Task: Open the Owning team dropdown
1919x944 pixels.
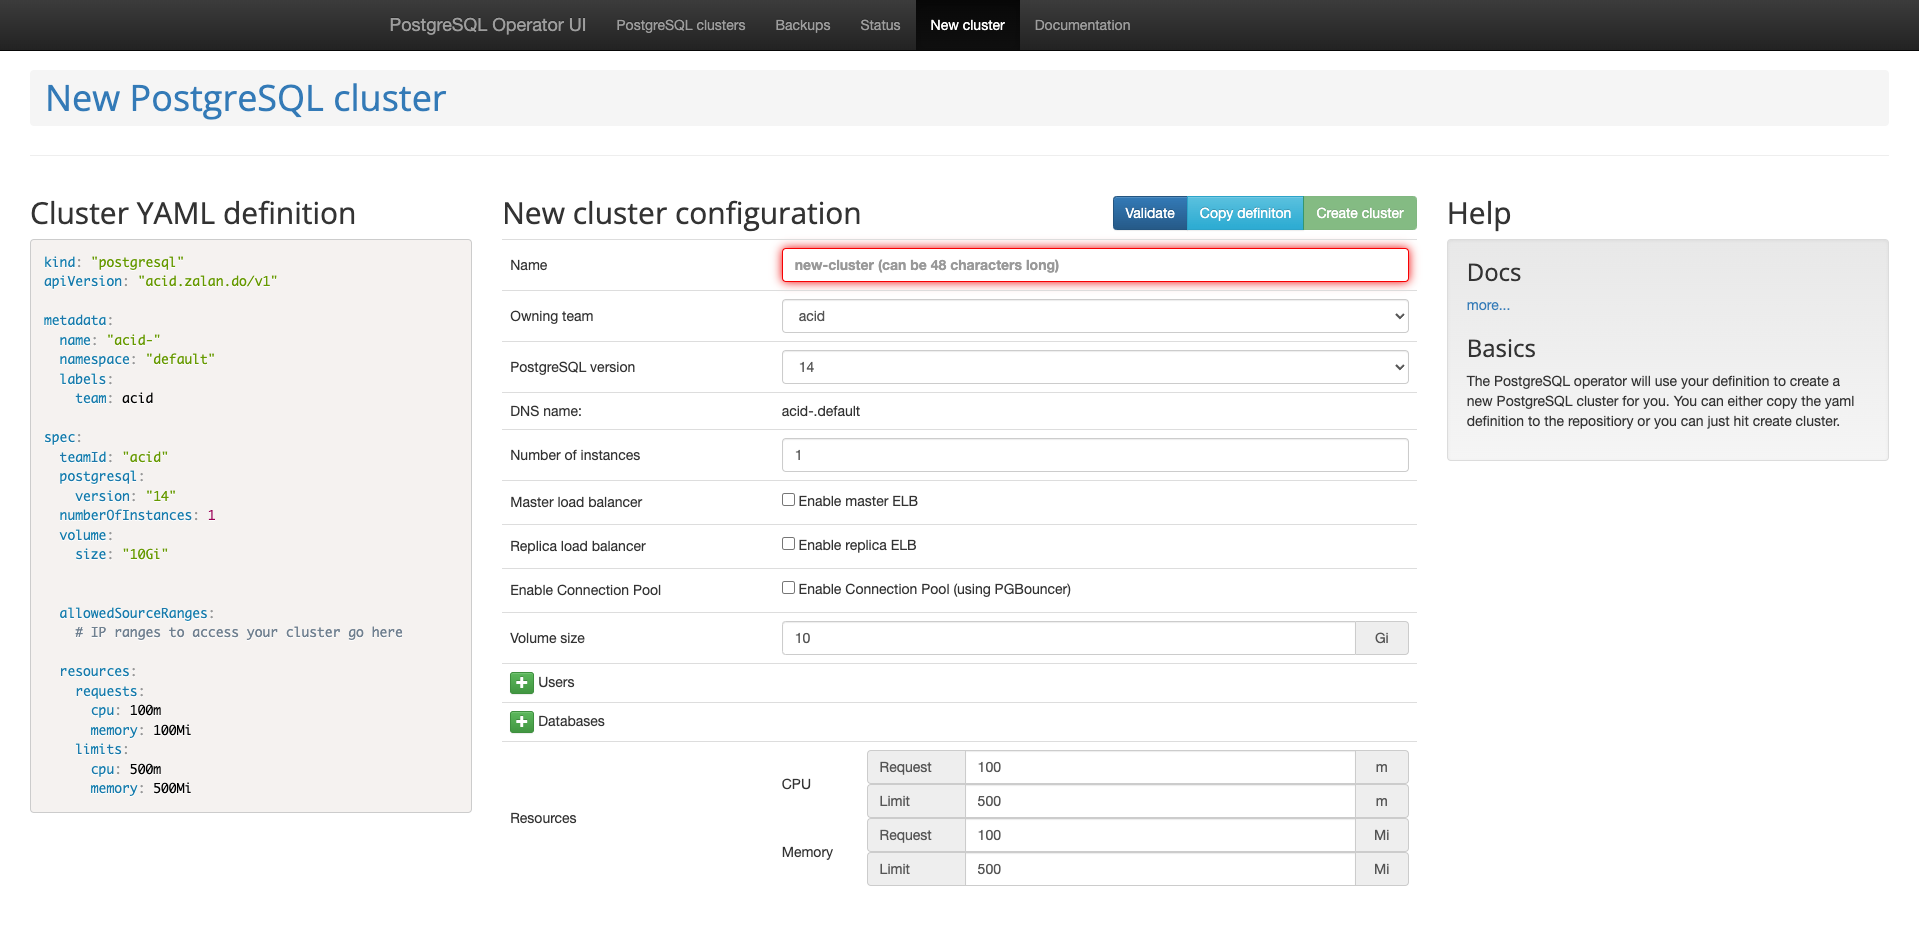Action: click(x=1094, y=315)
